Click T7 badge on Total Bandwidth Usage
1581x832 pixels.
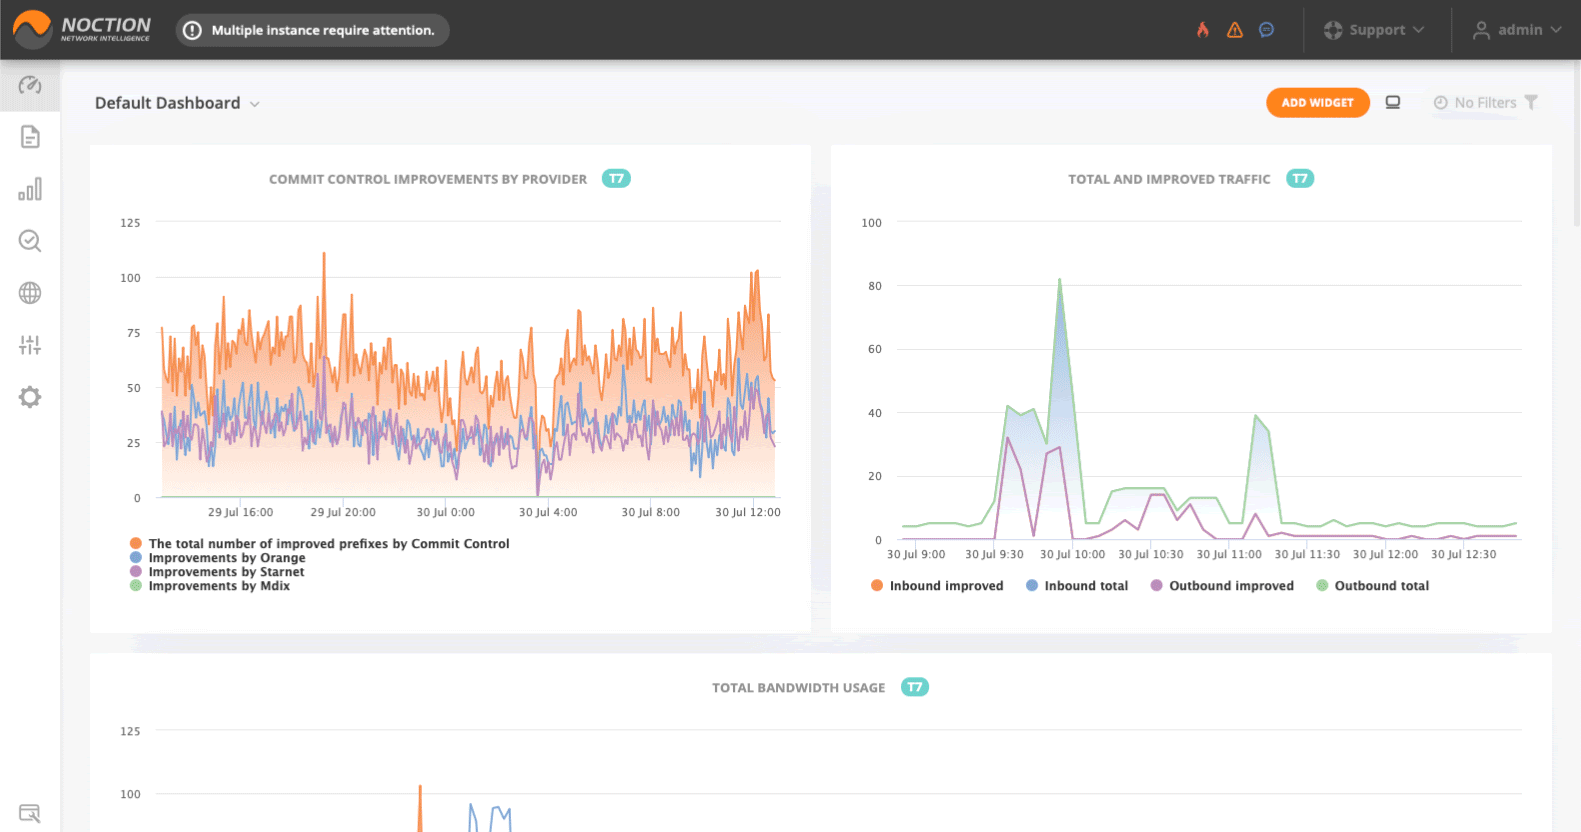[915, 687]
